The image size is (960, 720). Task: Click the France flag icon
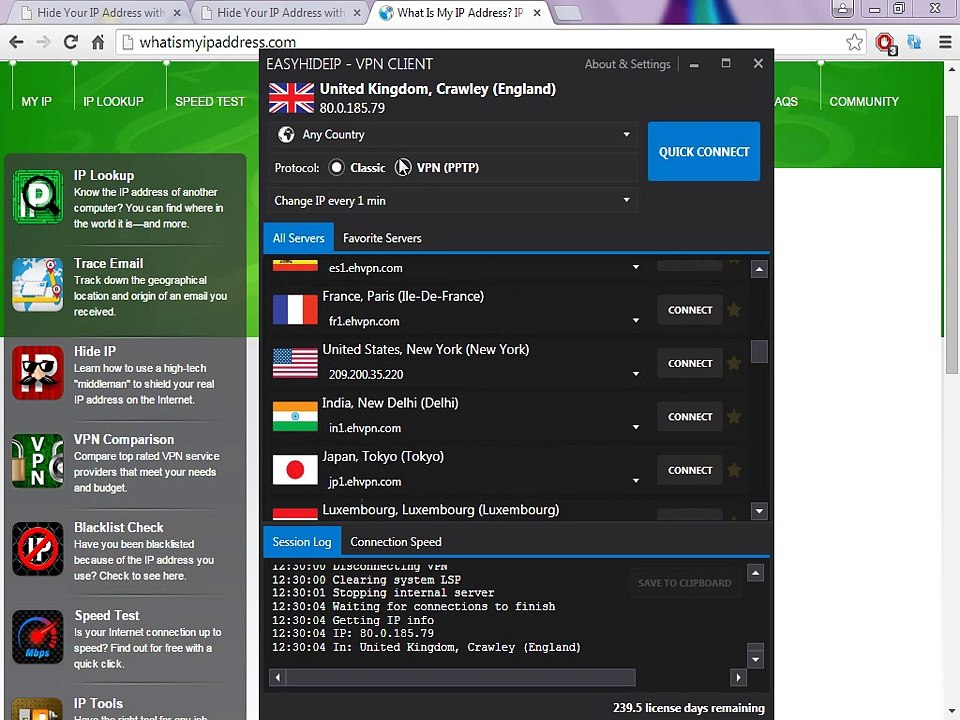click(295, 309)
